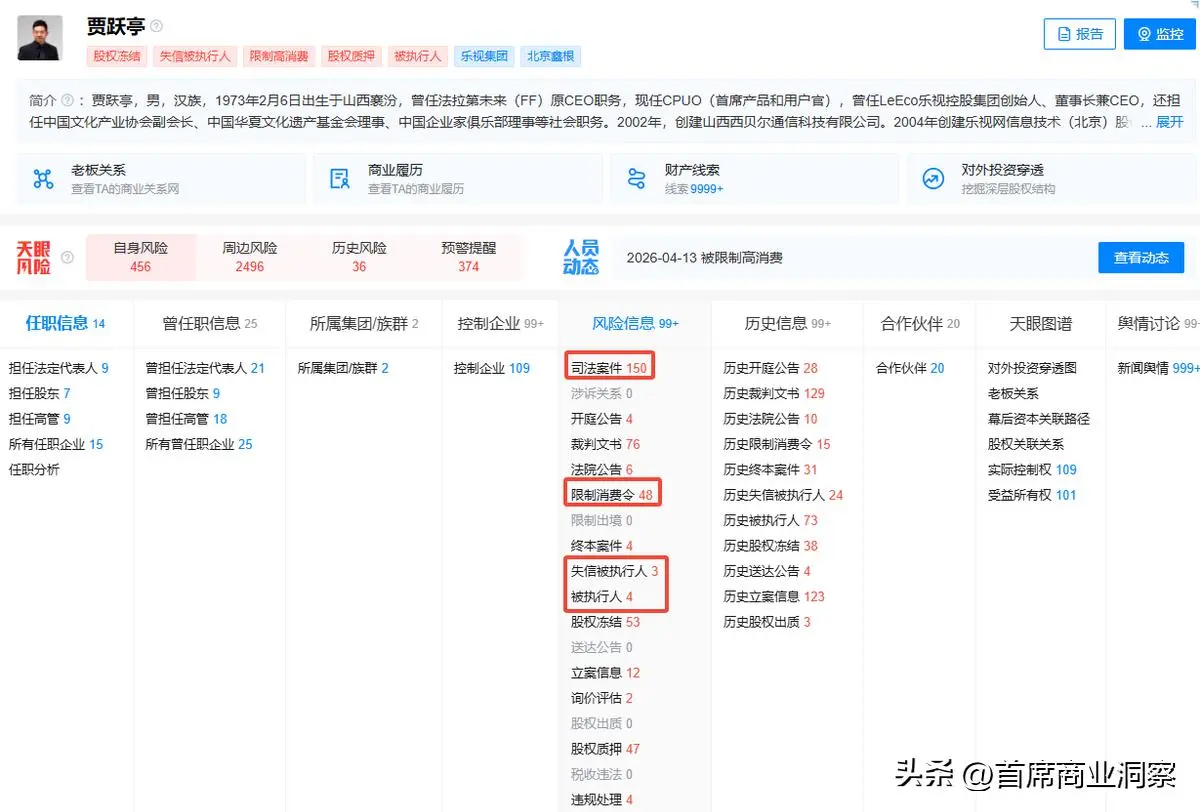The width and height of the screenshot is (1200, 812).
Task: Open 司法案件 150 entry
Action: (x=609, y=368)
